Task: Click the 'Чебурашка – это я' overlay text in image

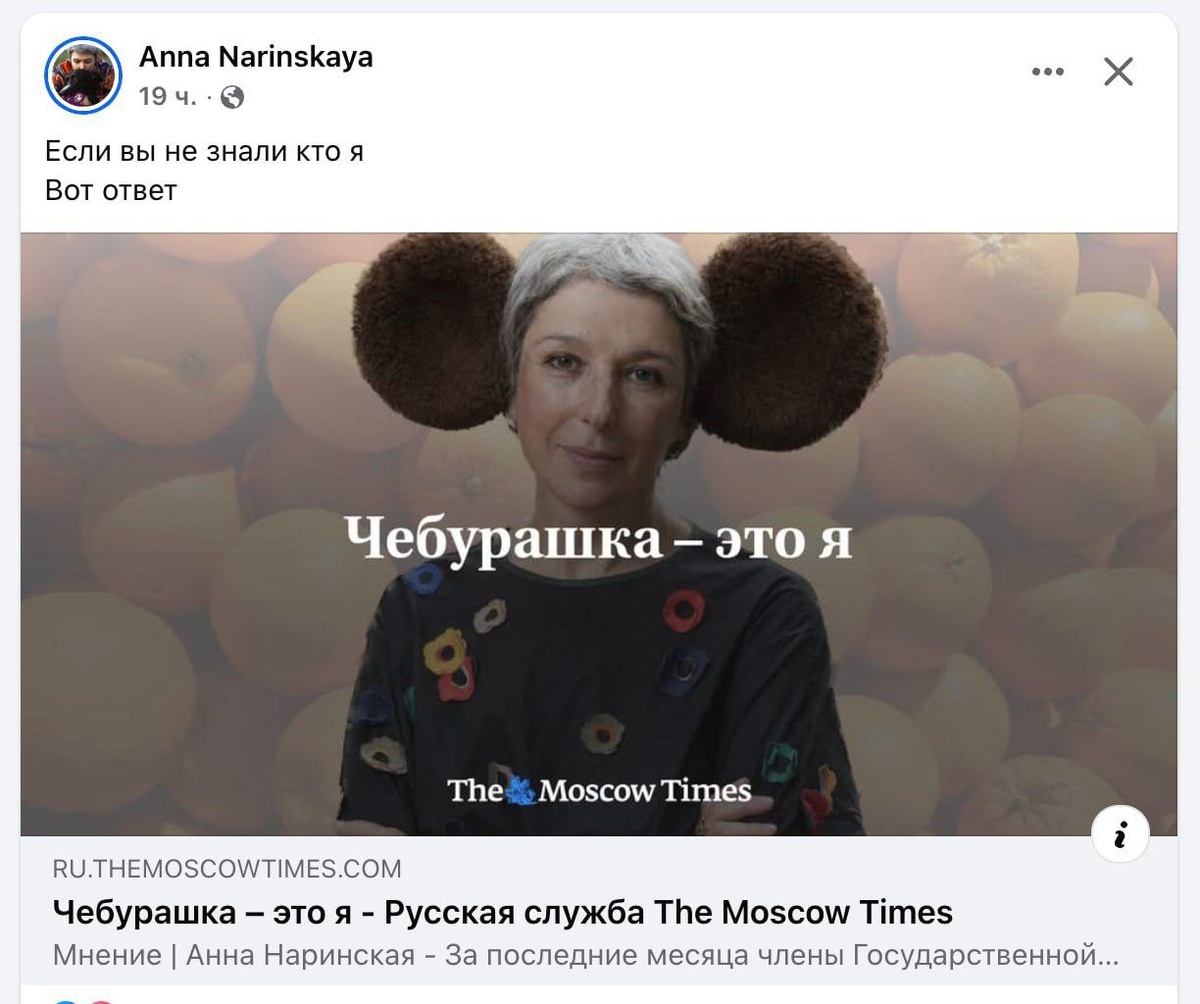Action: tap(598, 540)
